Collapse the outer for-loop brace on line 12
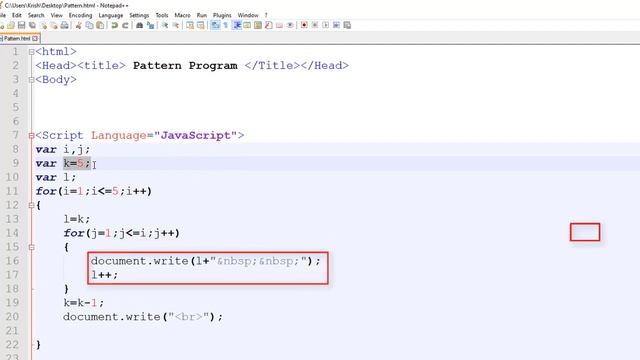Image resolution: width=640 pixels, height=360 pixels. (x=31, y=205)
